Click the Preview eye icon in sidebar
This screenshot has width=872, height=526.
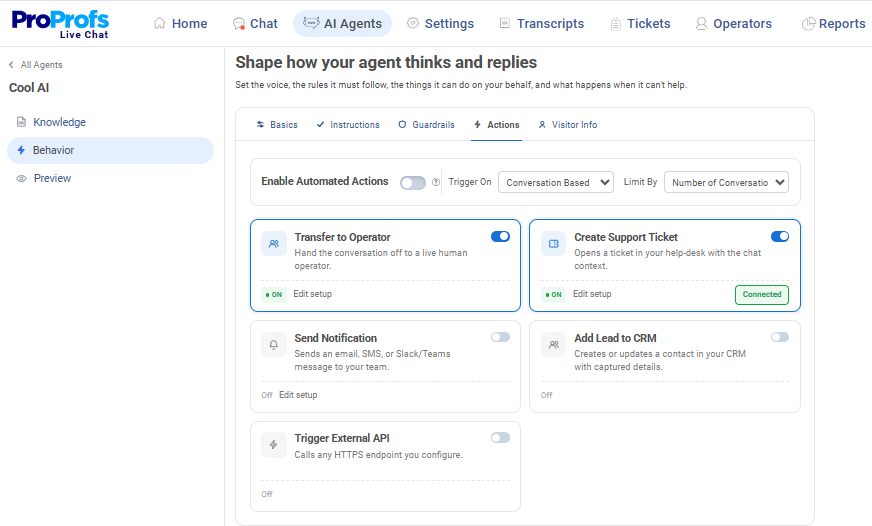point(21,178)
